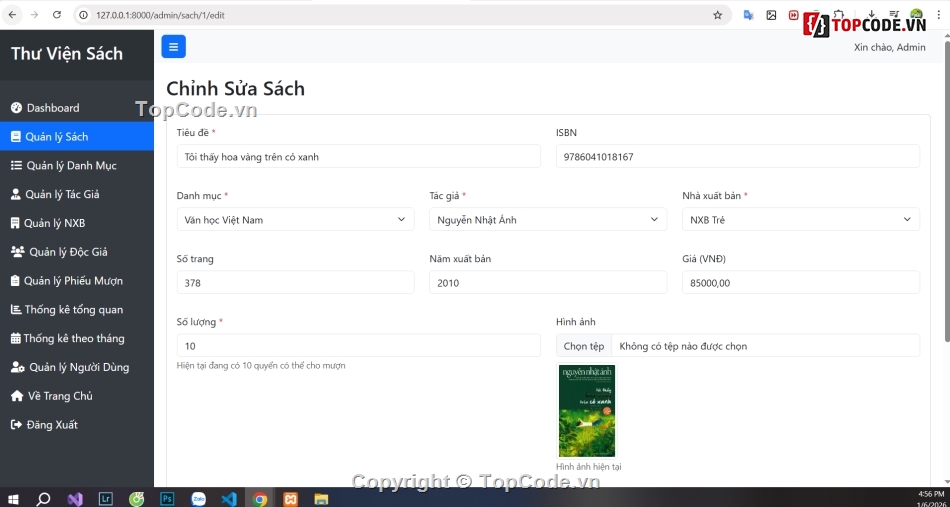Open the Windows Start menu
The height and width of the screenshot is (507, 950).
click(13, 499)
